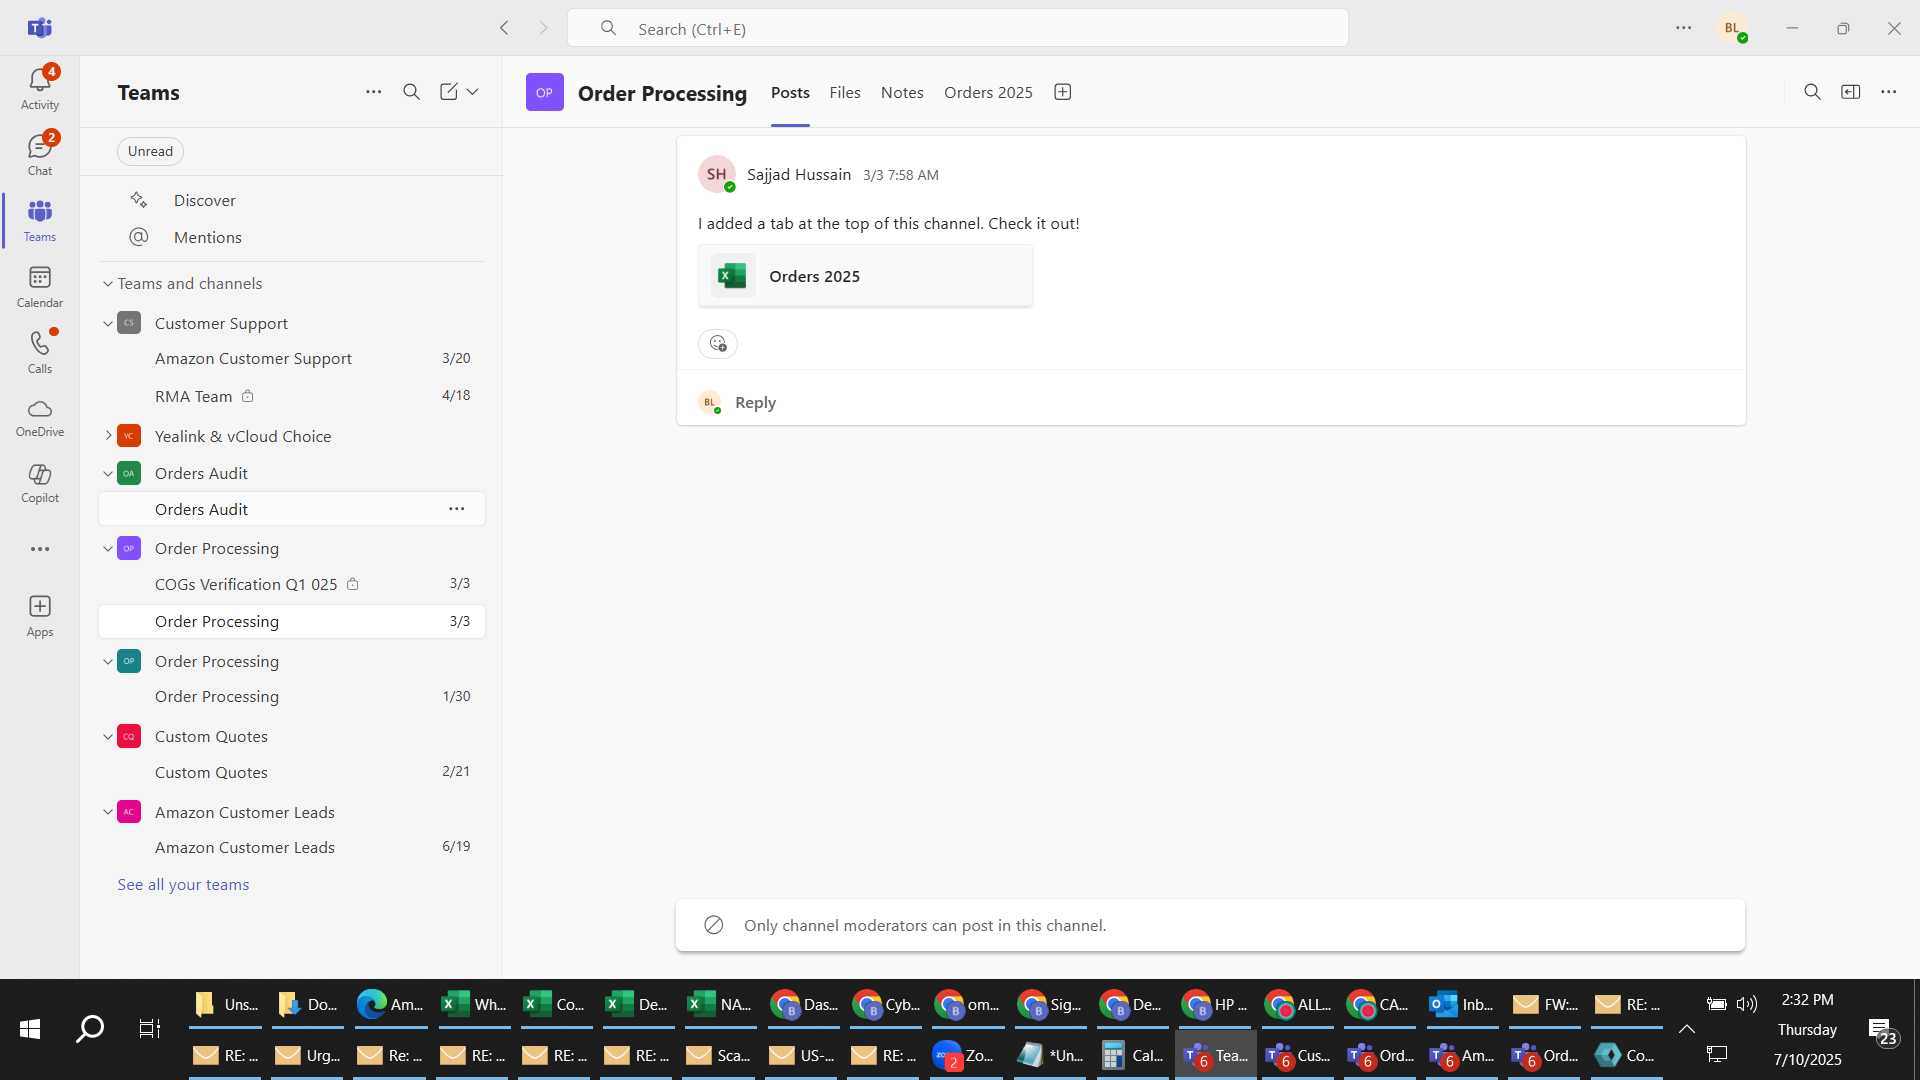Open compose options dropdown arrow

click(x=472, y=92)
